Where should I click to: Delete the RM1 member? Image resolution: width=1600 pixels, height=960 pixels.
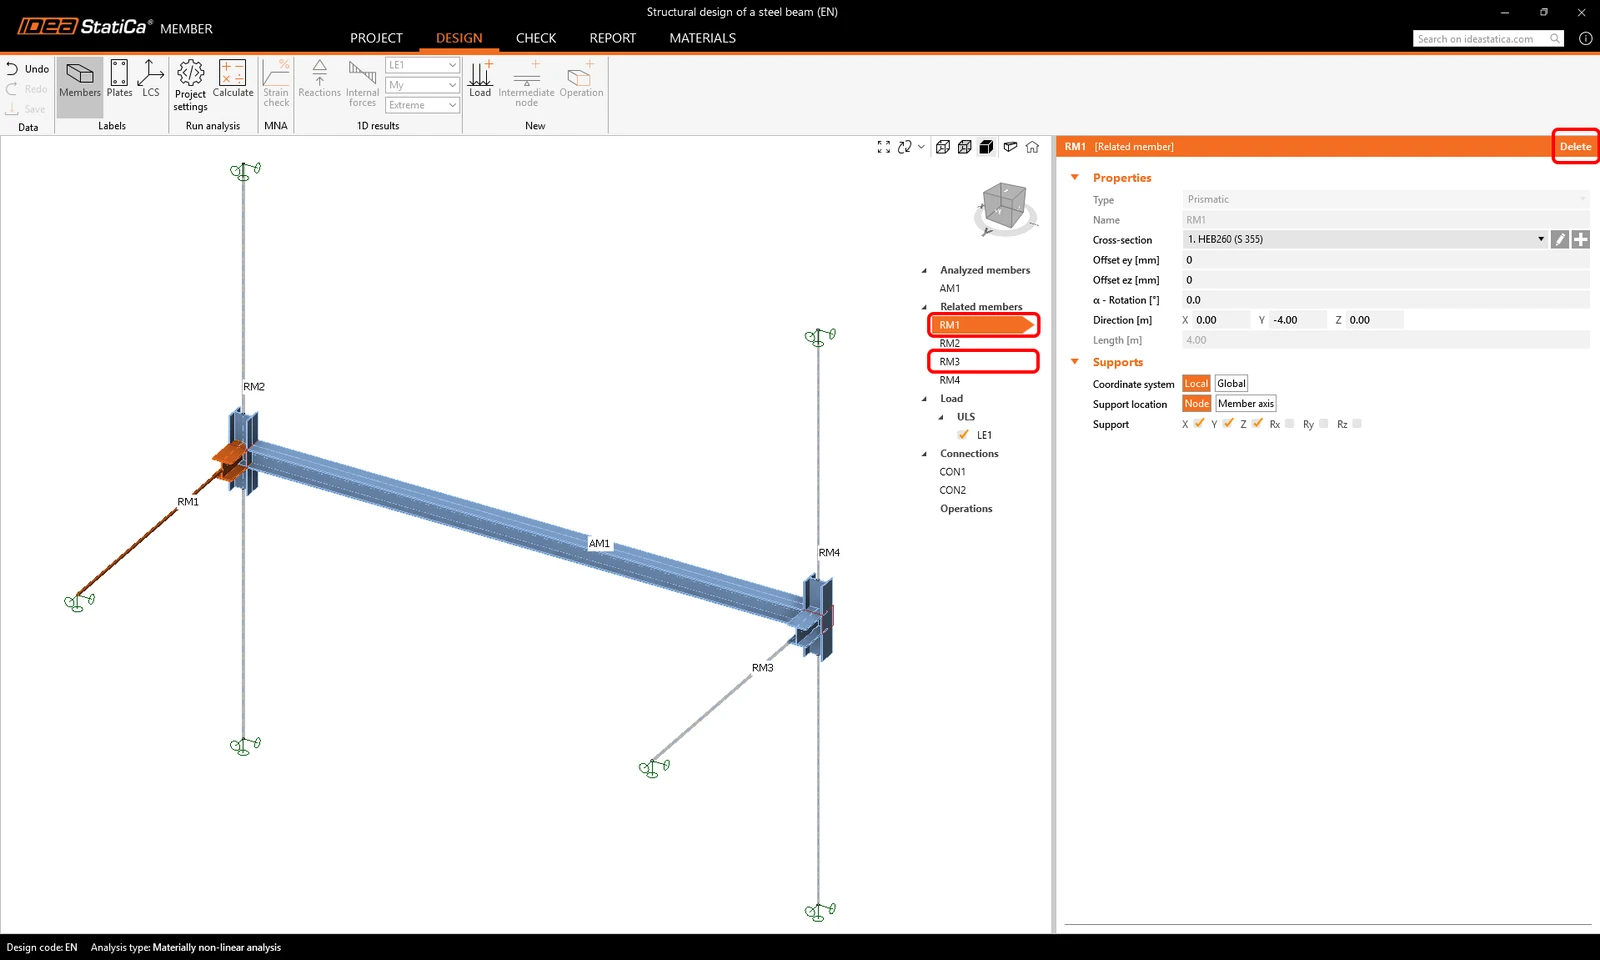tap(1575, 147)
